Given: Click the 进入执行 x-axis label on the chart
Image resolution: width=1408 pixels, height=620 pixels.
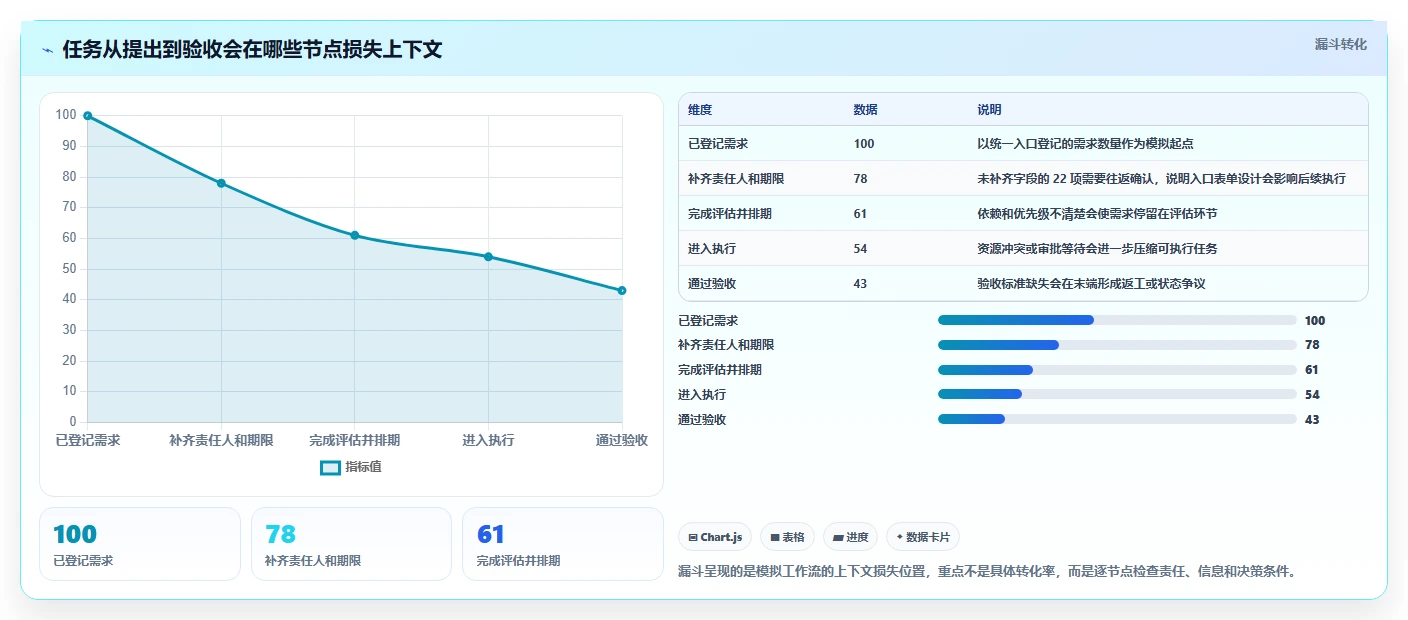Looking at the screenshot, I should [488, 440].
